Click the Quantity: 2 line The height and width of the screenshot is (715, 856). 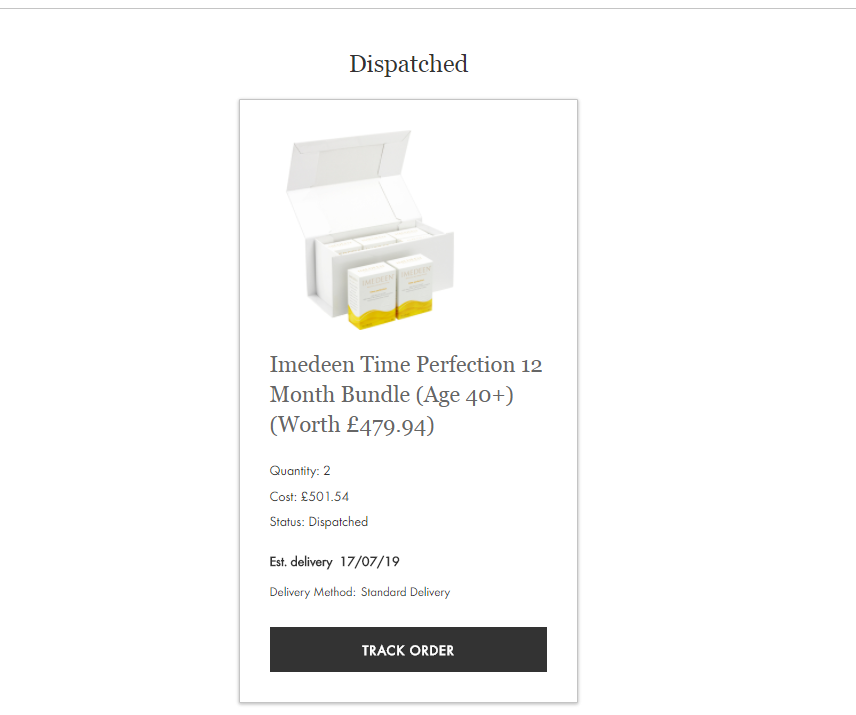tap(300, 470)
